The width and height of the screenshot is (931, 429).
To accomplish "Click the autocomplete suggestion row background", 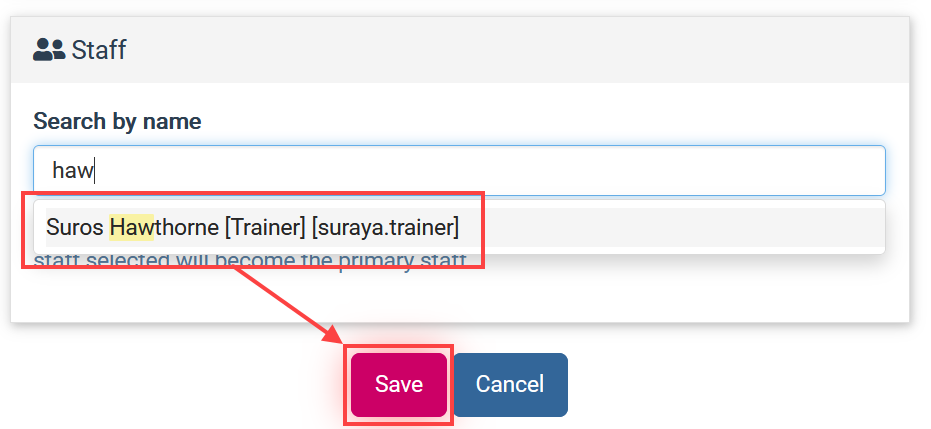I will coord(671,227).
